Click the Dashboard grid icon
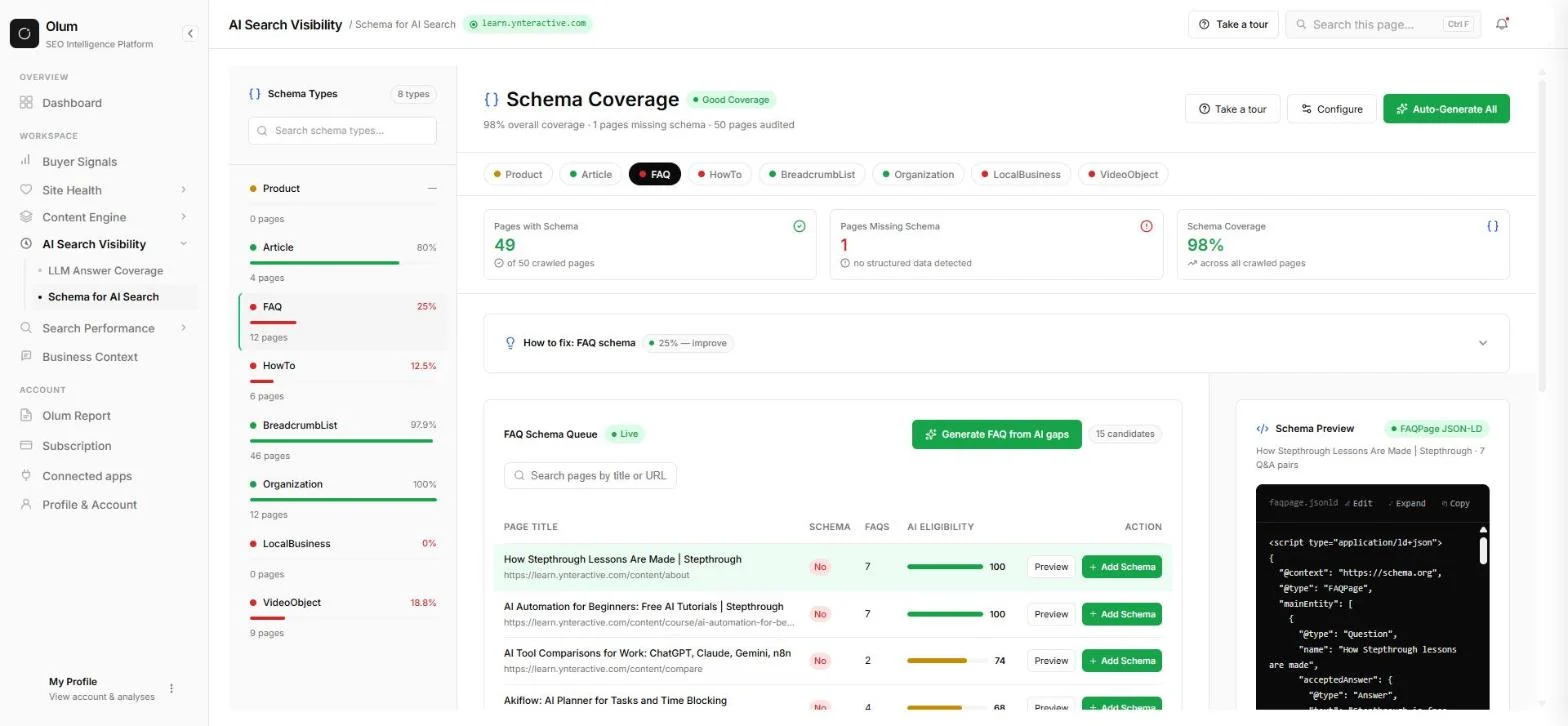This screenshot has height=726, width=1568. coord(26,103)
